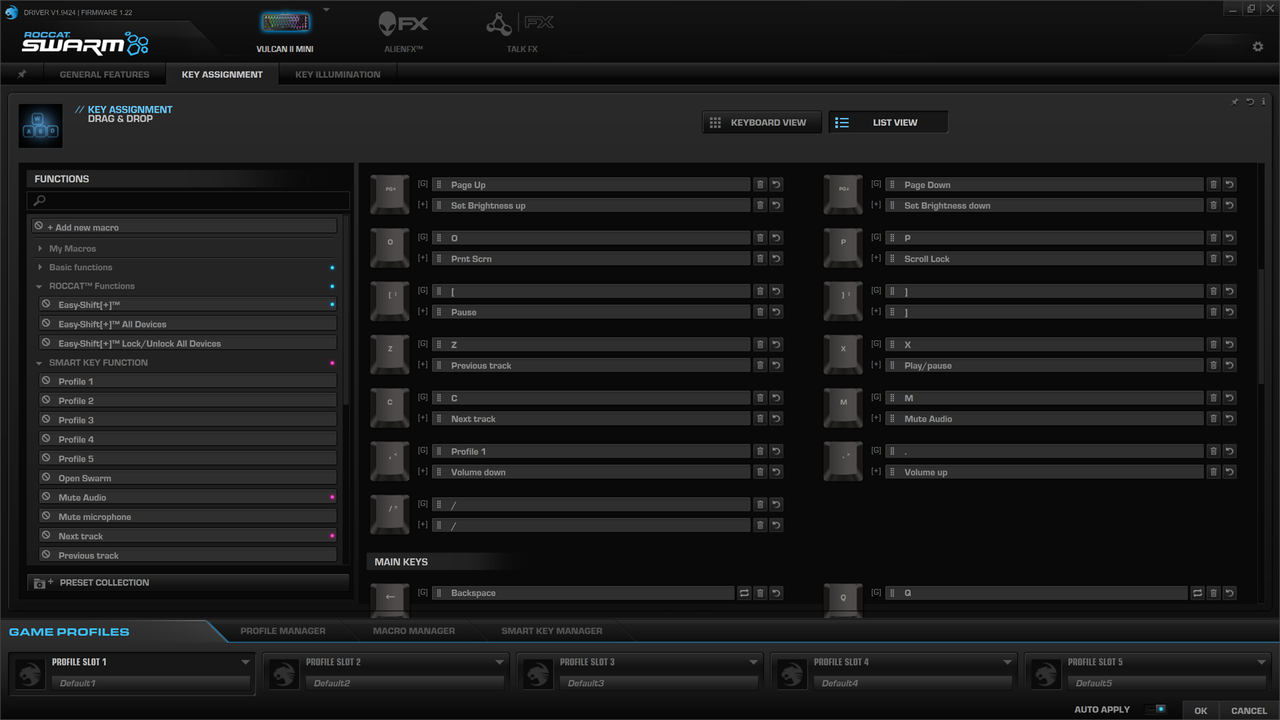Open the Key Illumination tab
The width and height of the screenshot is (1280, 720).
click(x=338, y=74)
